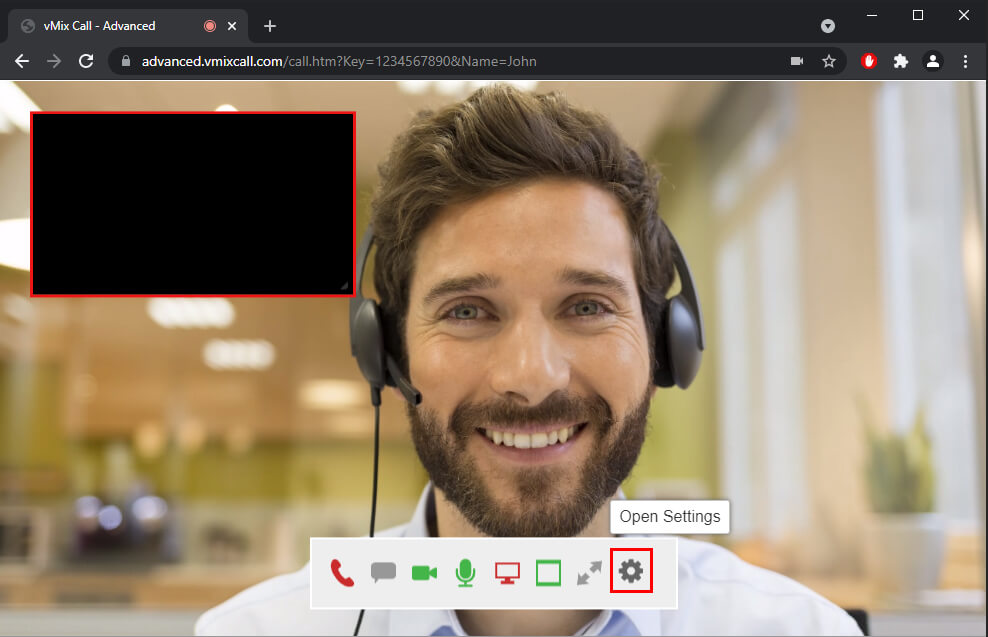Mute the green microphone button
Image resolution: width=988 pixels, height=637 pixels.
465,573
